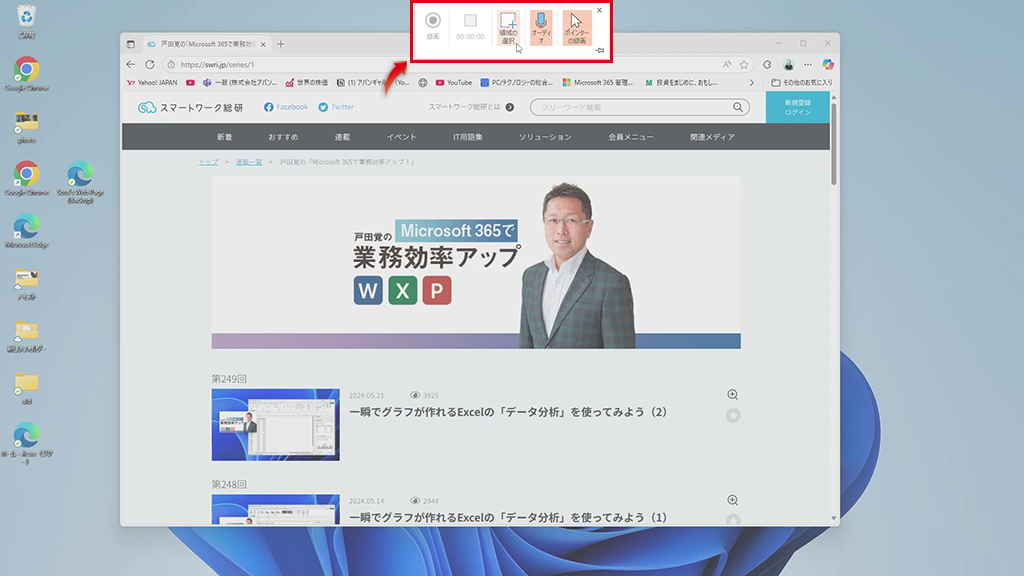
Task: Open thumbnail of article 第249回
Action: point(276,424)
